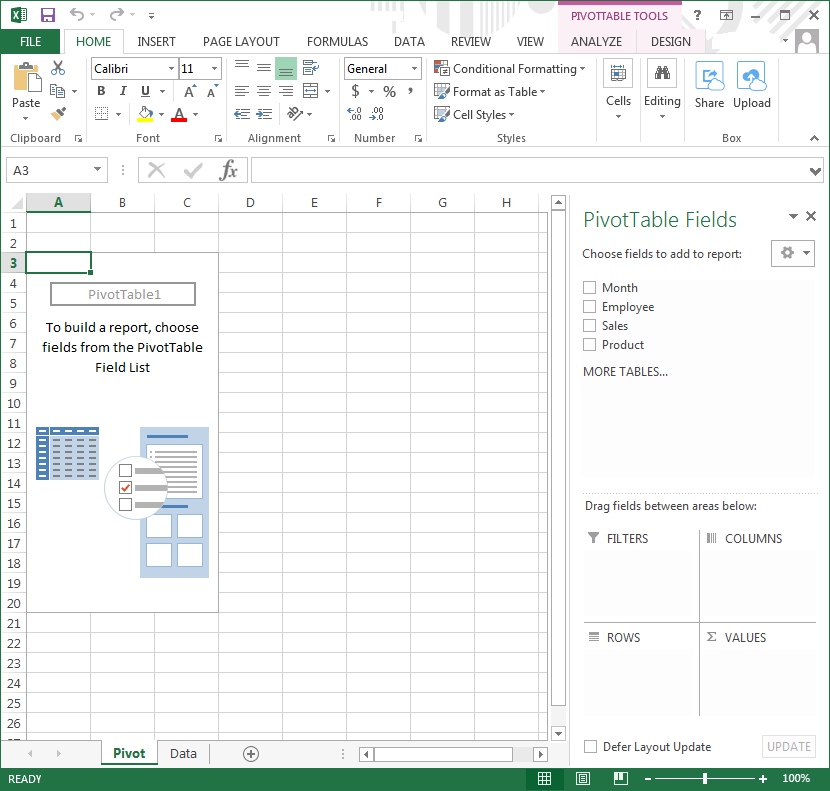Switch to the INSERT ribbon tab
830x791 pixels.
coord(156,41)
